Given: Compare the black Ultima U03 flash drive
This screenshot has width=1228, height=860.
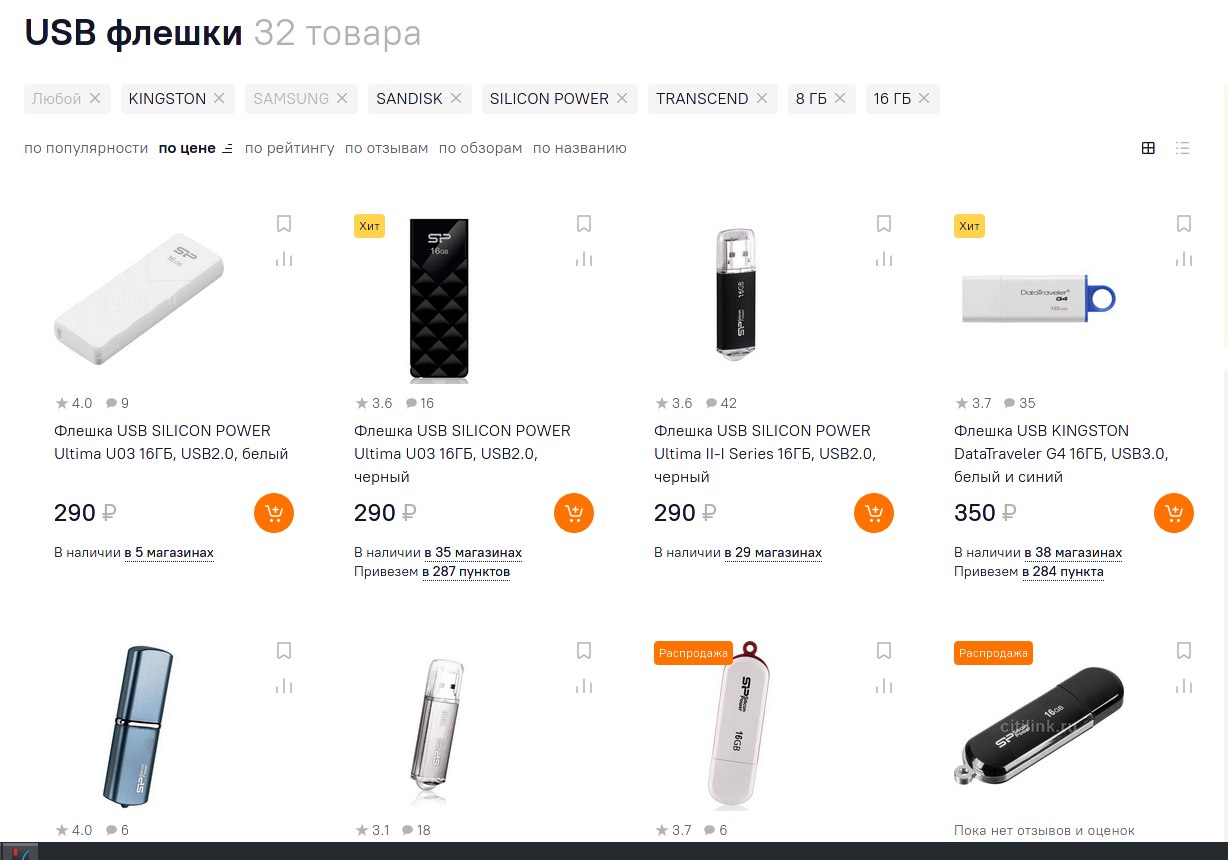Looking at the screenshot, I should (x=584, y=259).
